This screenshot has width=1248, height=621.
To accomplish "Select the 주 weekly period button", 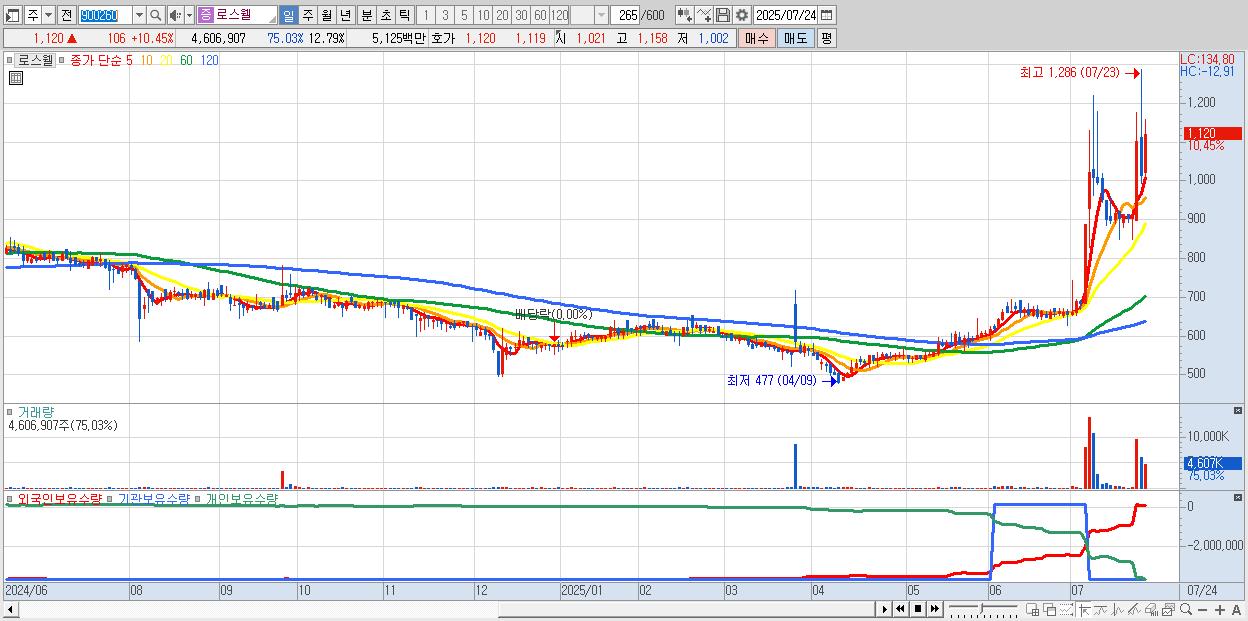I will [x=307, y=15].
